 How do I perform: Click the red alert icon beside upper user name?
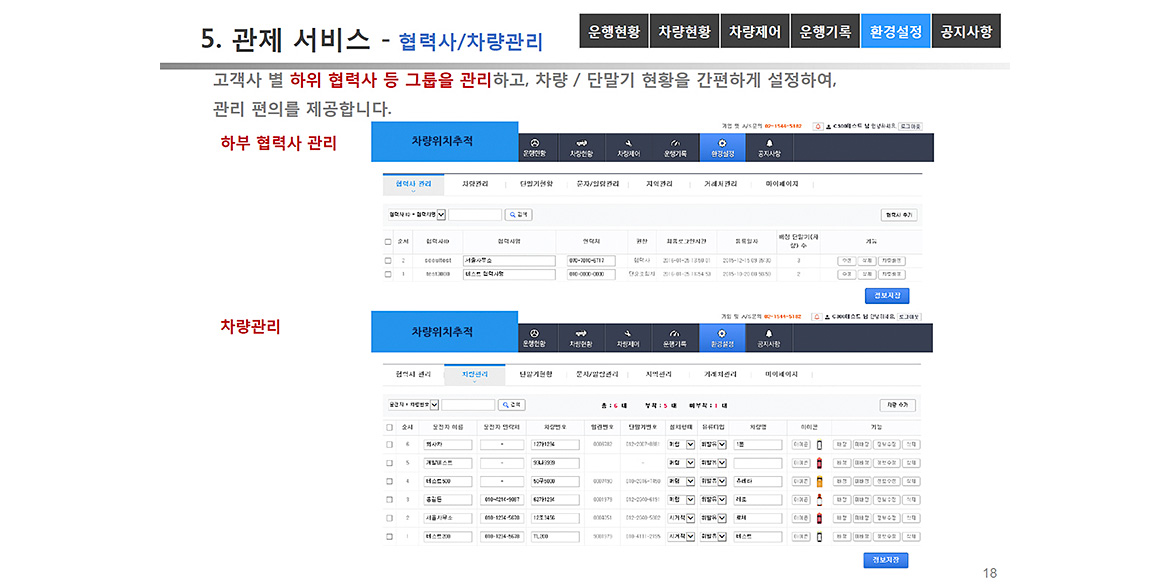[x=817, y=126]
